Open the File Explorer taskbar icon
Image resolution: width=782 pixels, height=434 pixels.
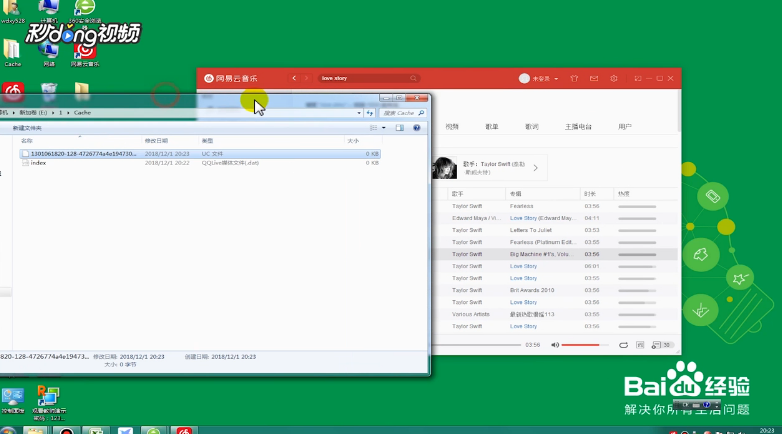(35, 430)
